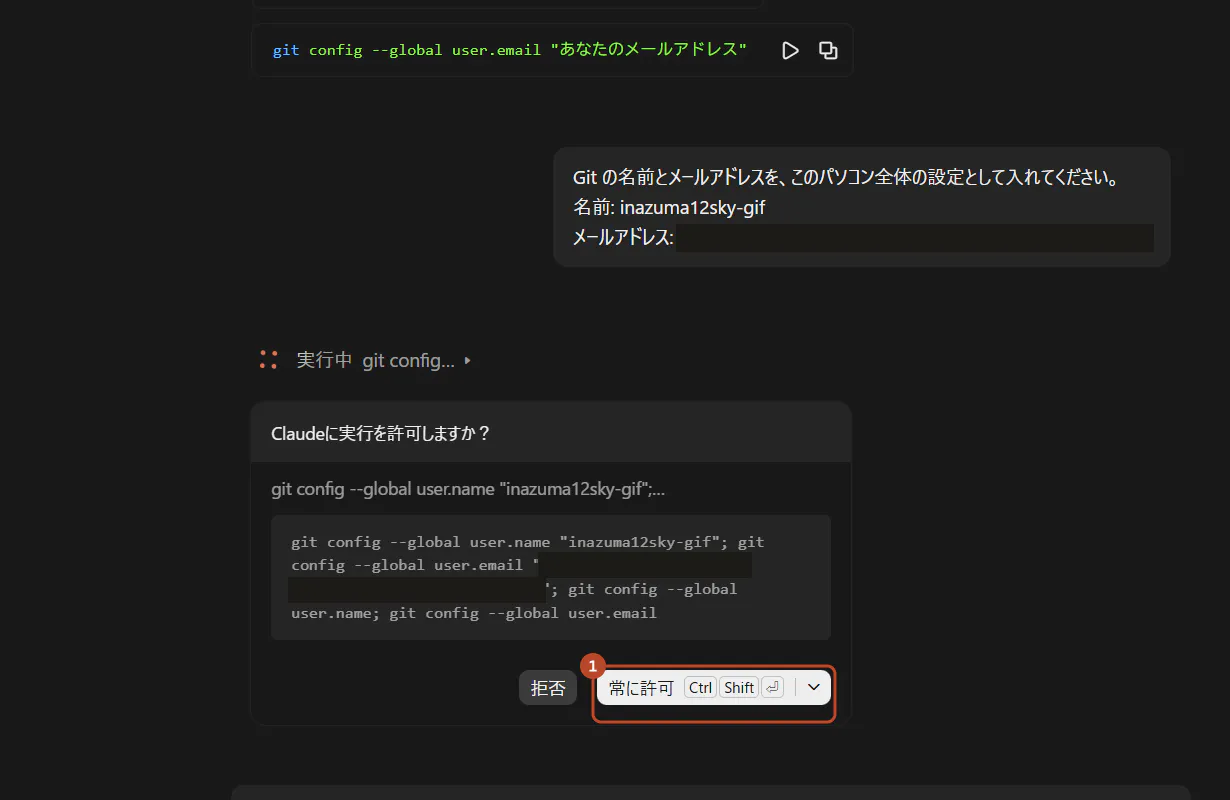Click the message input box at the bottom
This screenshot has height=800, width=1230.
click(710, 792)
